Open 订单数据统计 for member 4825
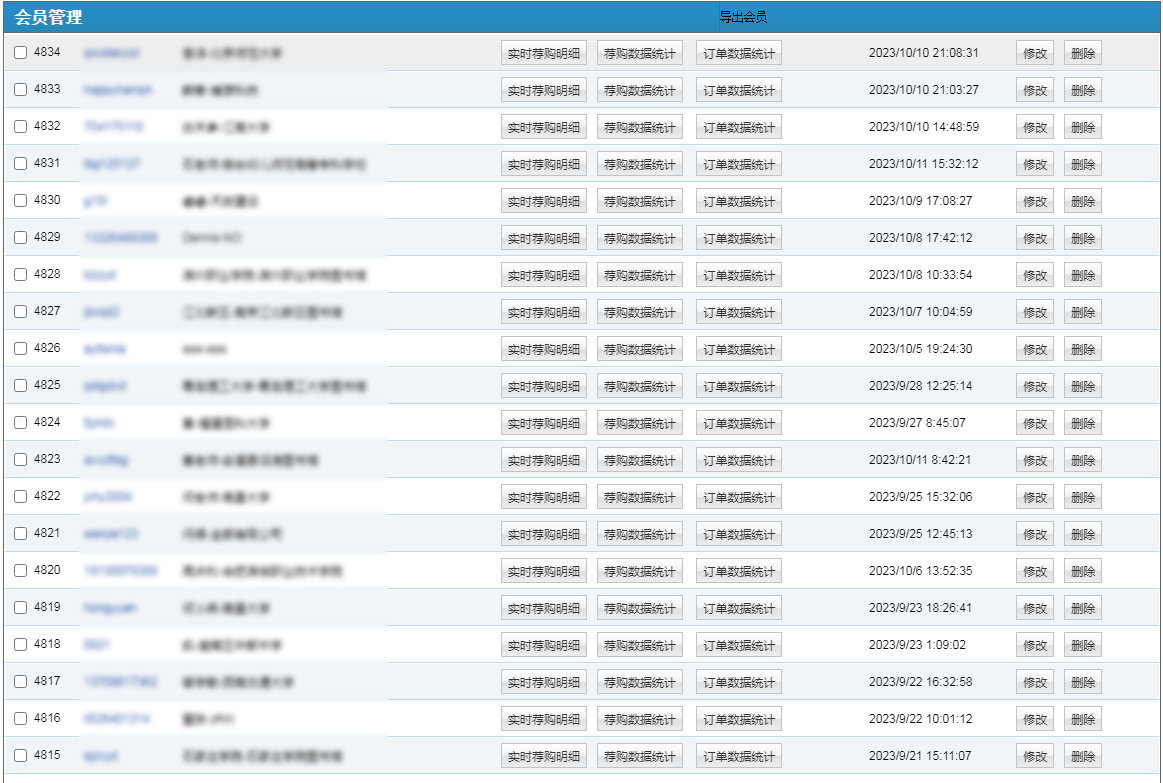 pos(738,387)
